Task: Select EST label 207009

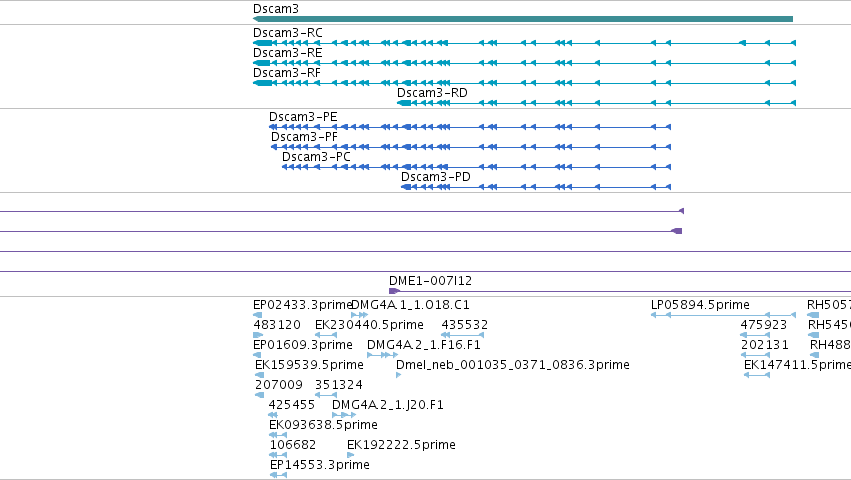Action: (278, 385)
